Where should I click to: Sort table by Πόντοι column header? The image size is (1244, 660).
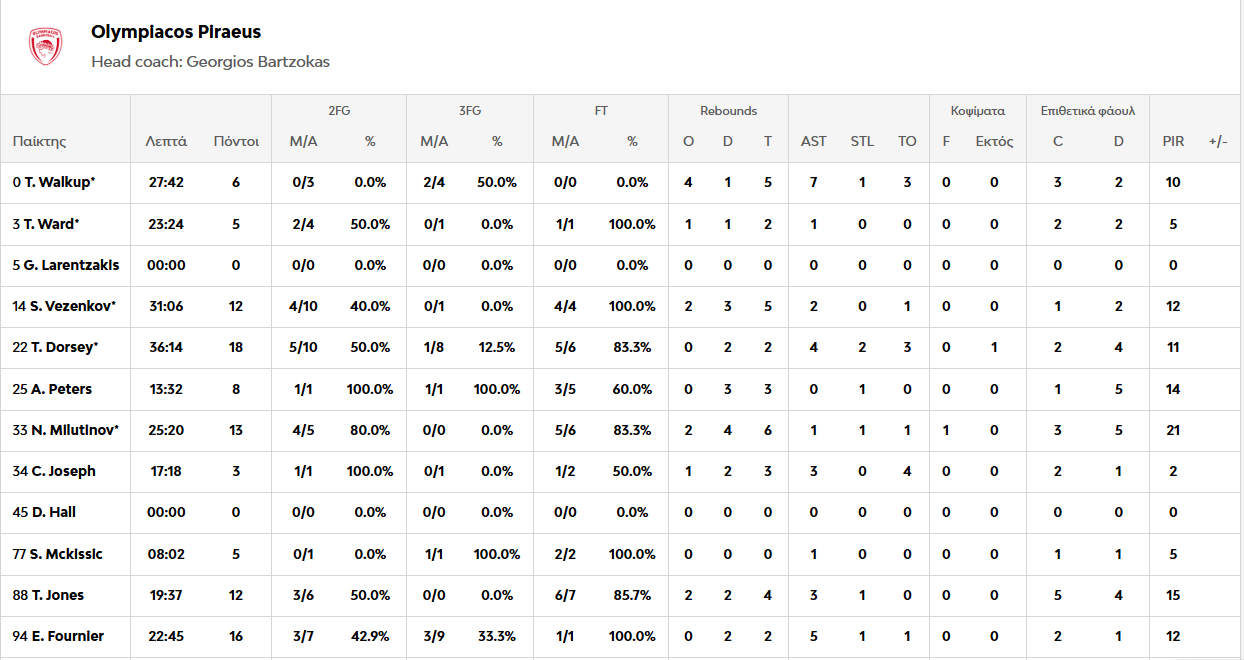click(236, 141)
